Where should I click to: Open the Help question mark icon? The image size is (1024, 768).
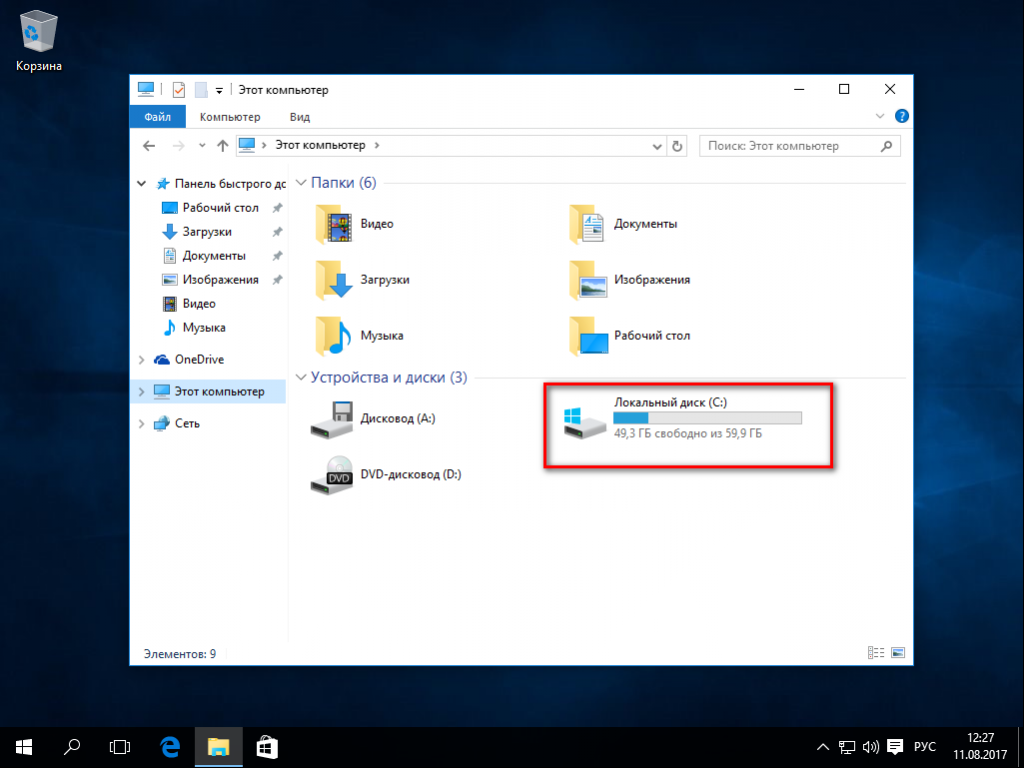click(901, 117)
